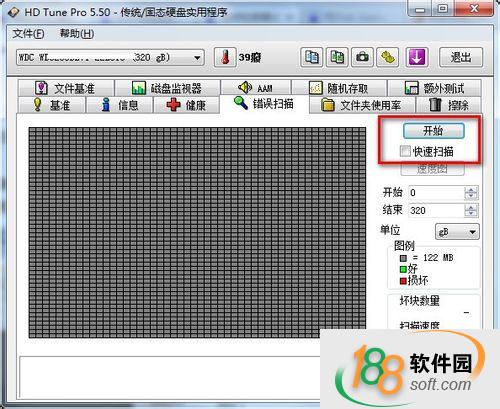This screenshot has width=500, height=409.
Task: Click the thermometer temperature icon
Action: click(x=225, y=57)
